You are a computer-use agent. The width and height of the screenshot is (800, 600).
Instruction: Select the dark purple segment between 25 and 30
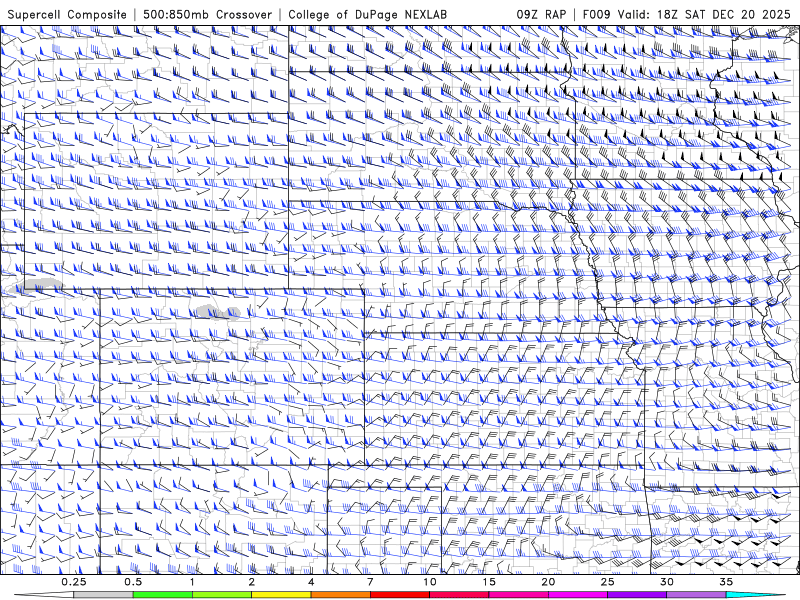(637, 595)
